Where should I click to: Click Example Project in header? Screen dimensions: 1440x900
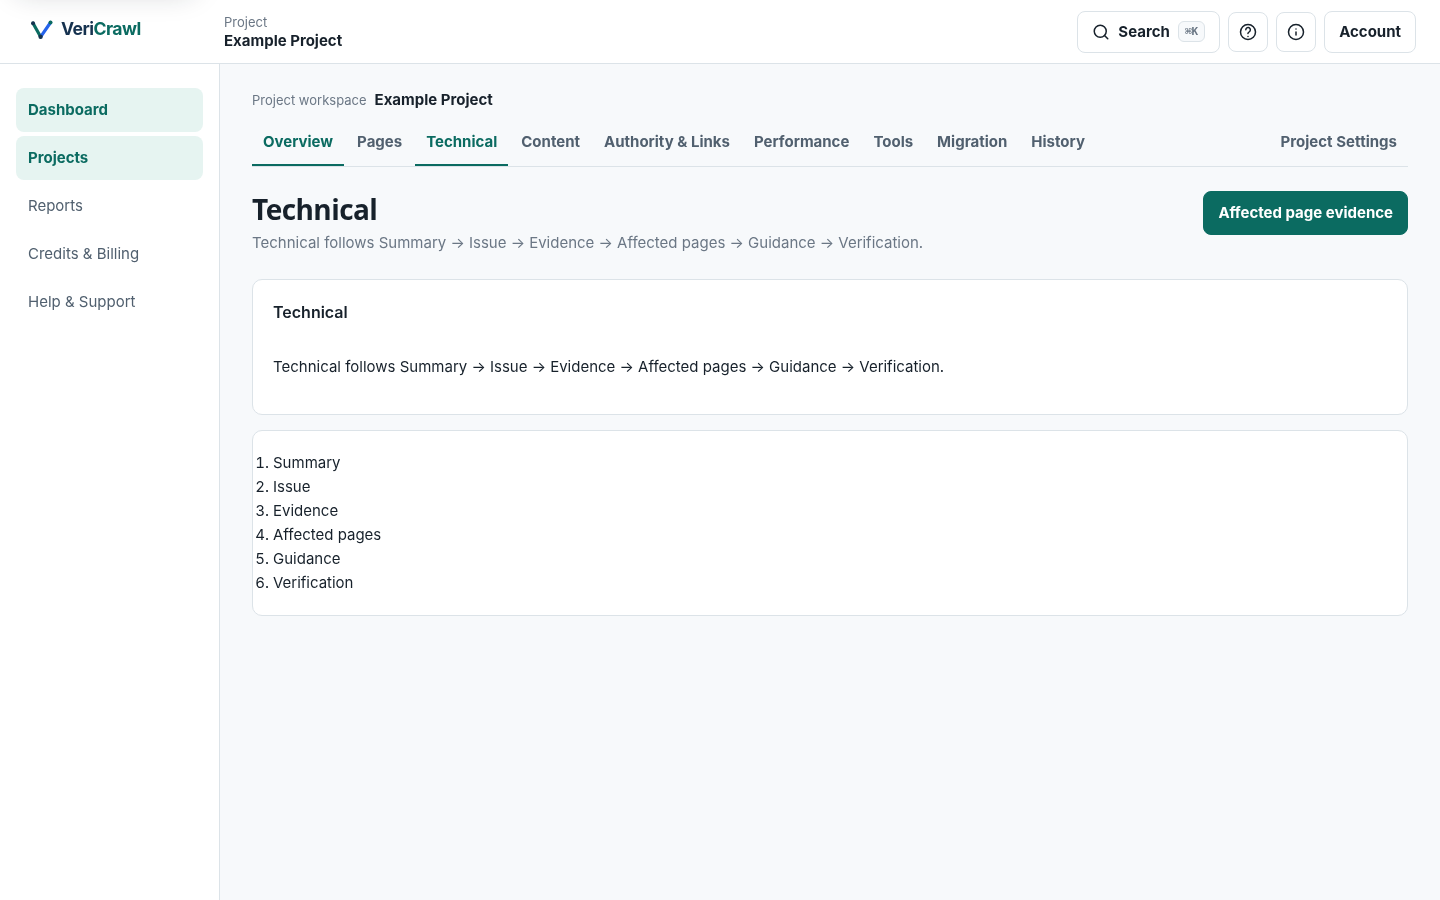tap(283, 41)
